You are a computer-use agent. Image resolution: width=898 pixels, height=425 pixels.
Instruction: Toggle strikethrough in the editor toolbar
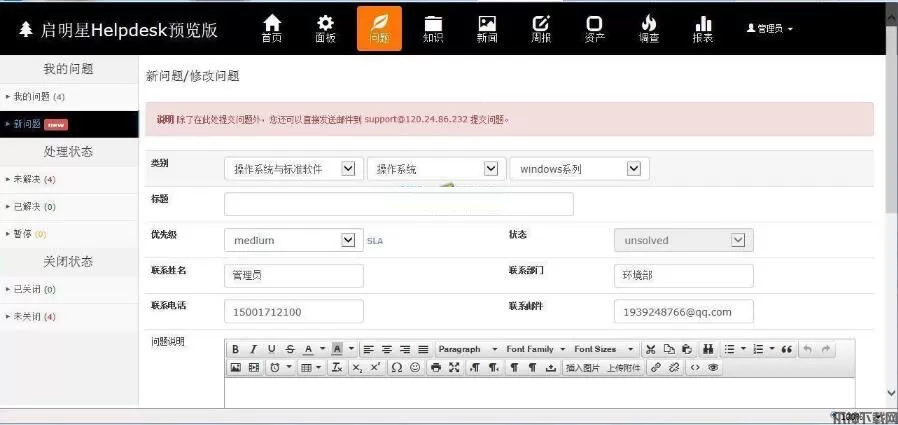click(290, 349)
